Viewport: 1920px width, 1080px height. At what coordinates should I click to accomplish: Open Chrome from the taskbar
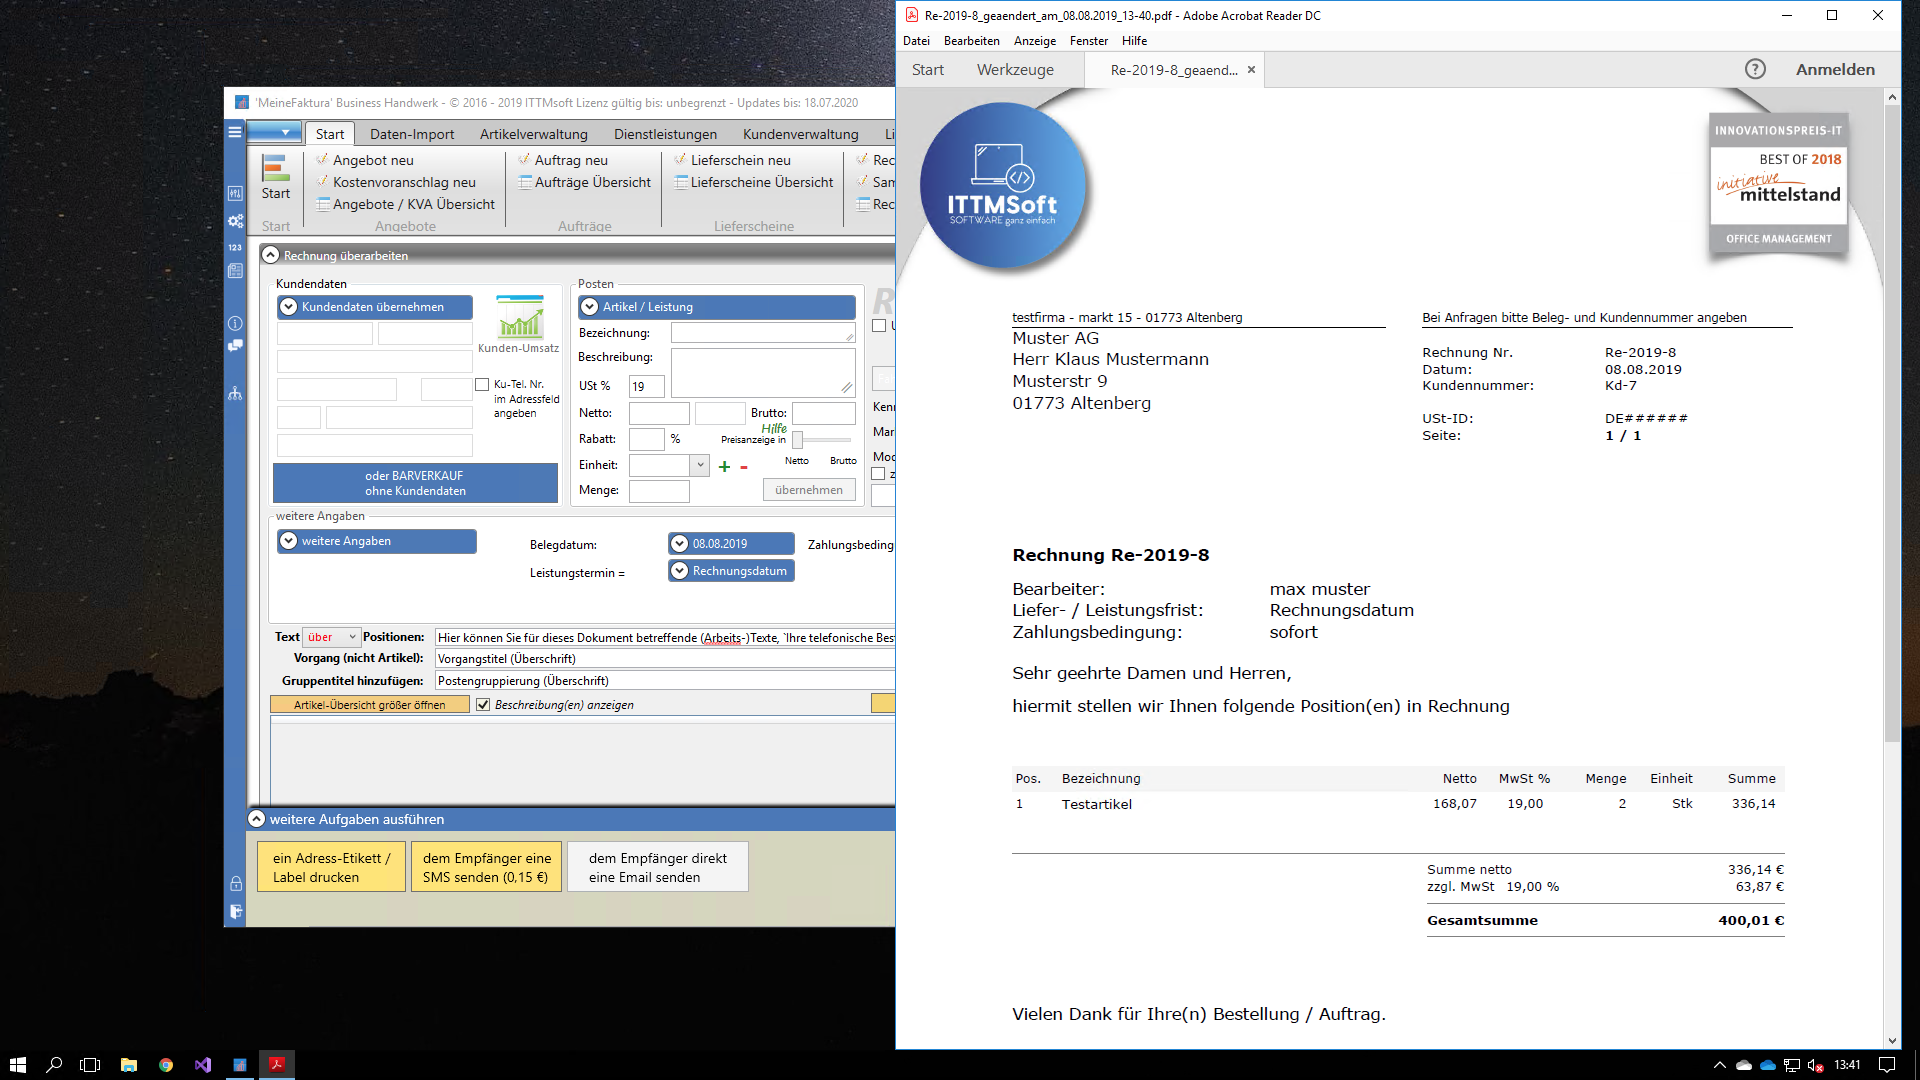pyautogui.click(x=166, y=1065)
